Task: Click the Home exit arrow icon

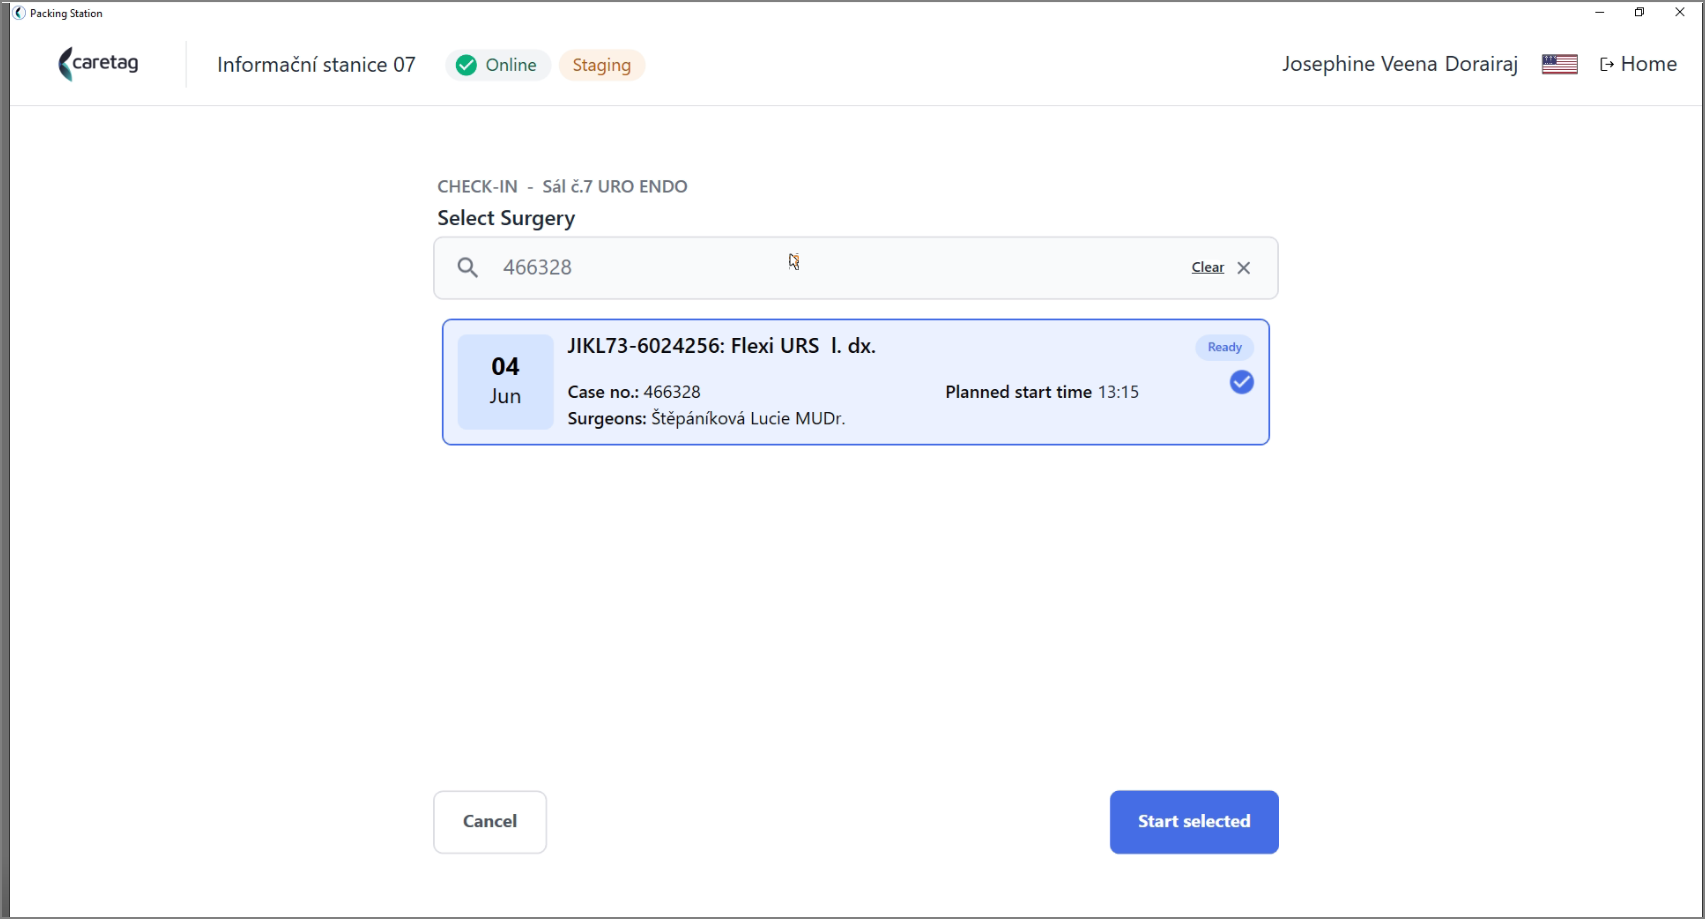Action: pyautogui.click(x=1607, y=65)
